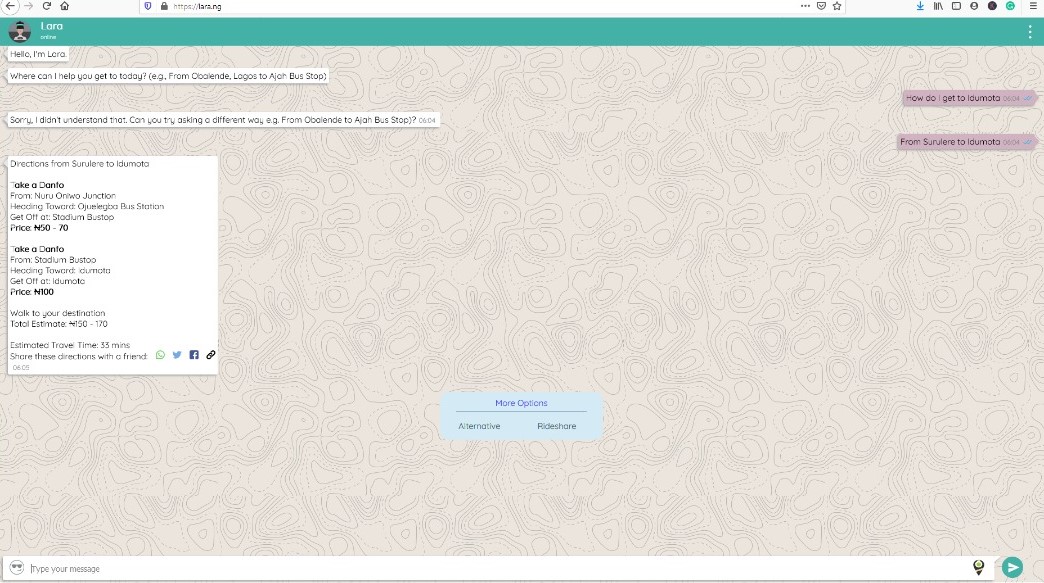Go to the browser home page

coord(65,6)
